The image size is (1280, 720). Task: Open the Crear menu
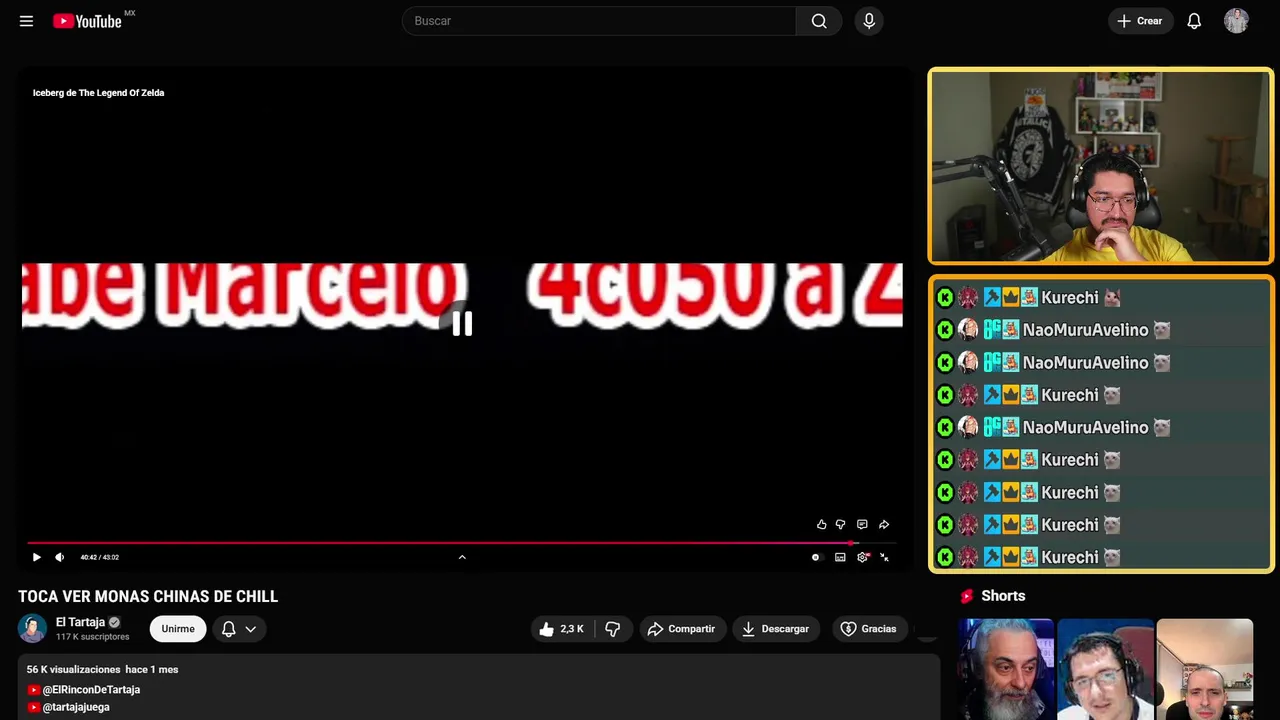[x=1140, y=21]
